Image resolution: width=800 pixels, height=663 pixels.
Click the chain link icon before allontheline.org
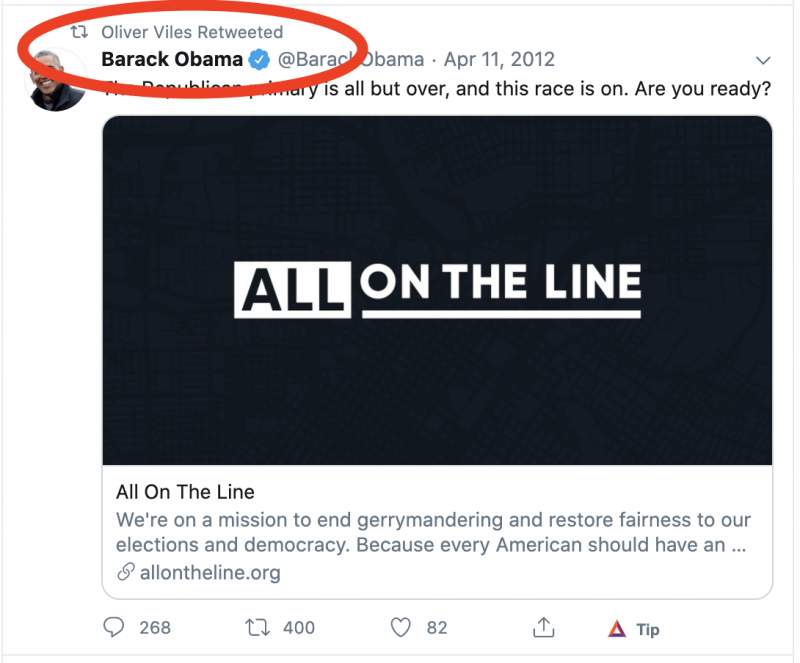click(126, 573)
